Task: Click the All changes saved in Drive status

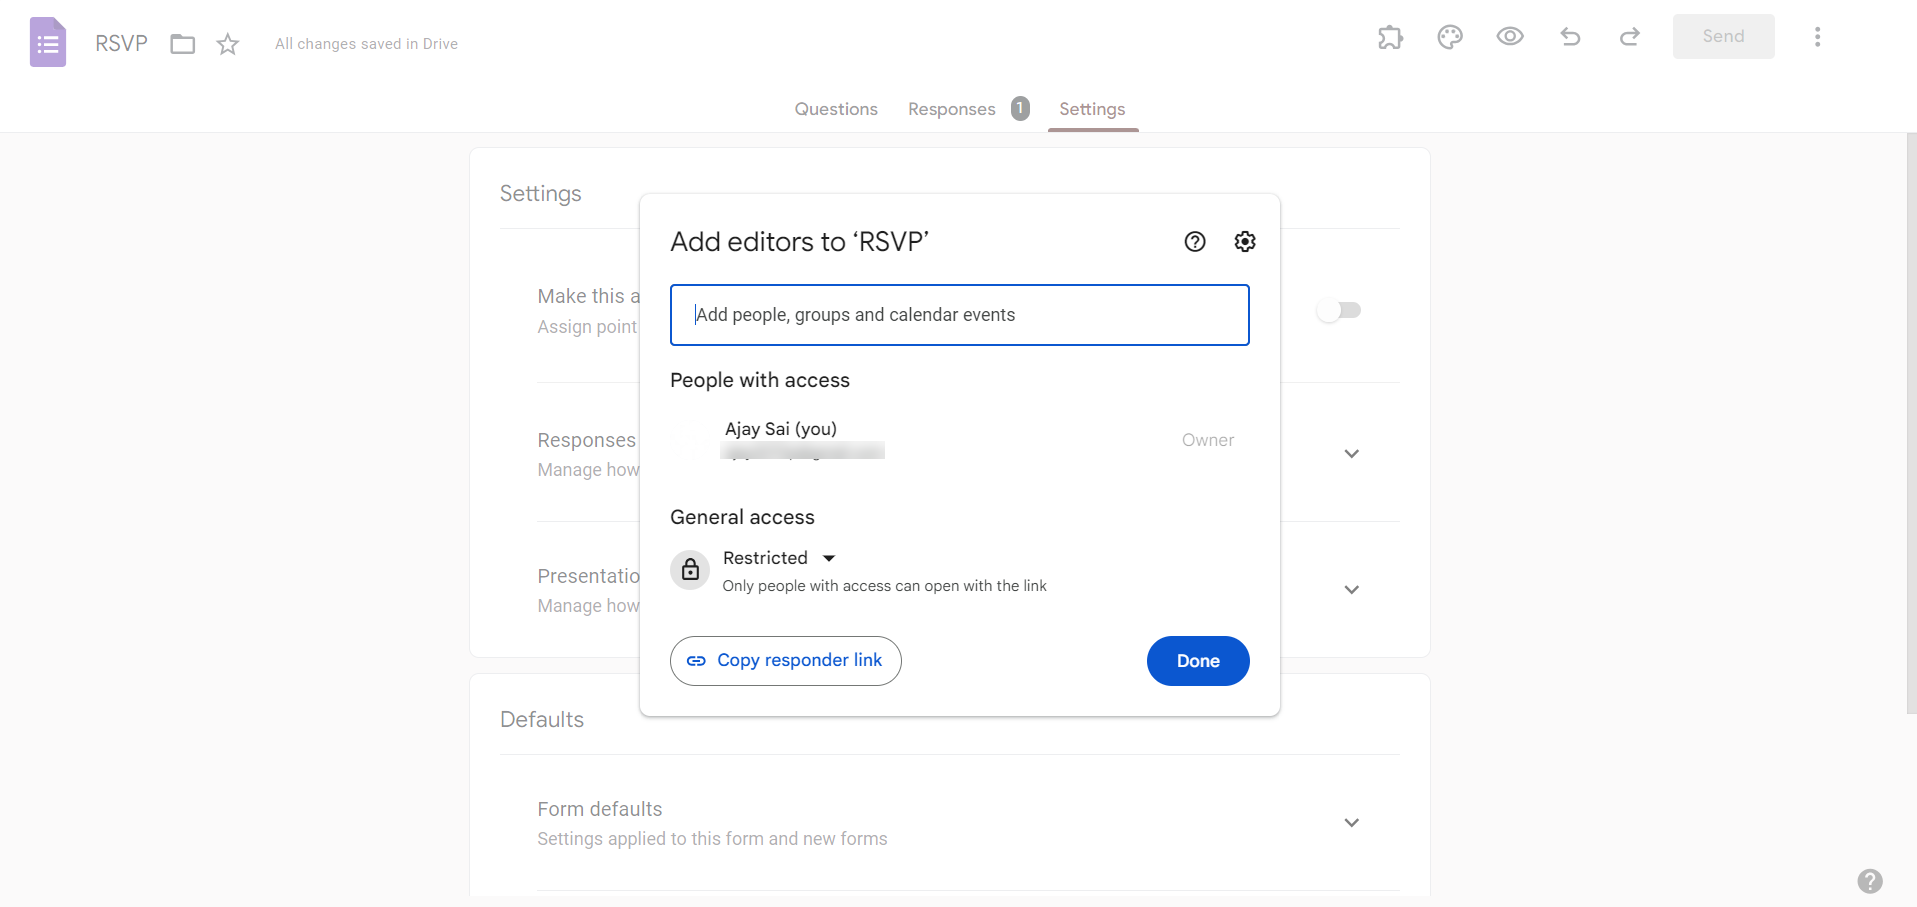Action: pos(366,44)
